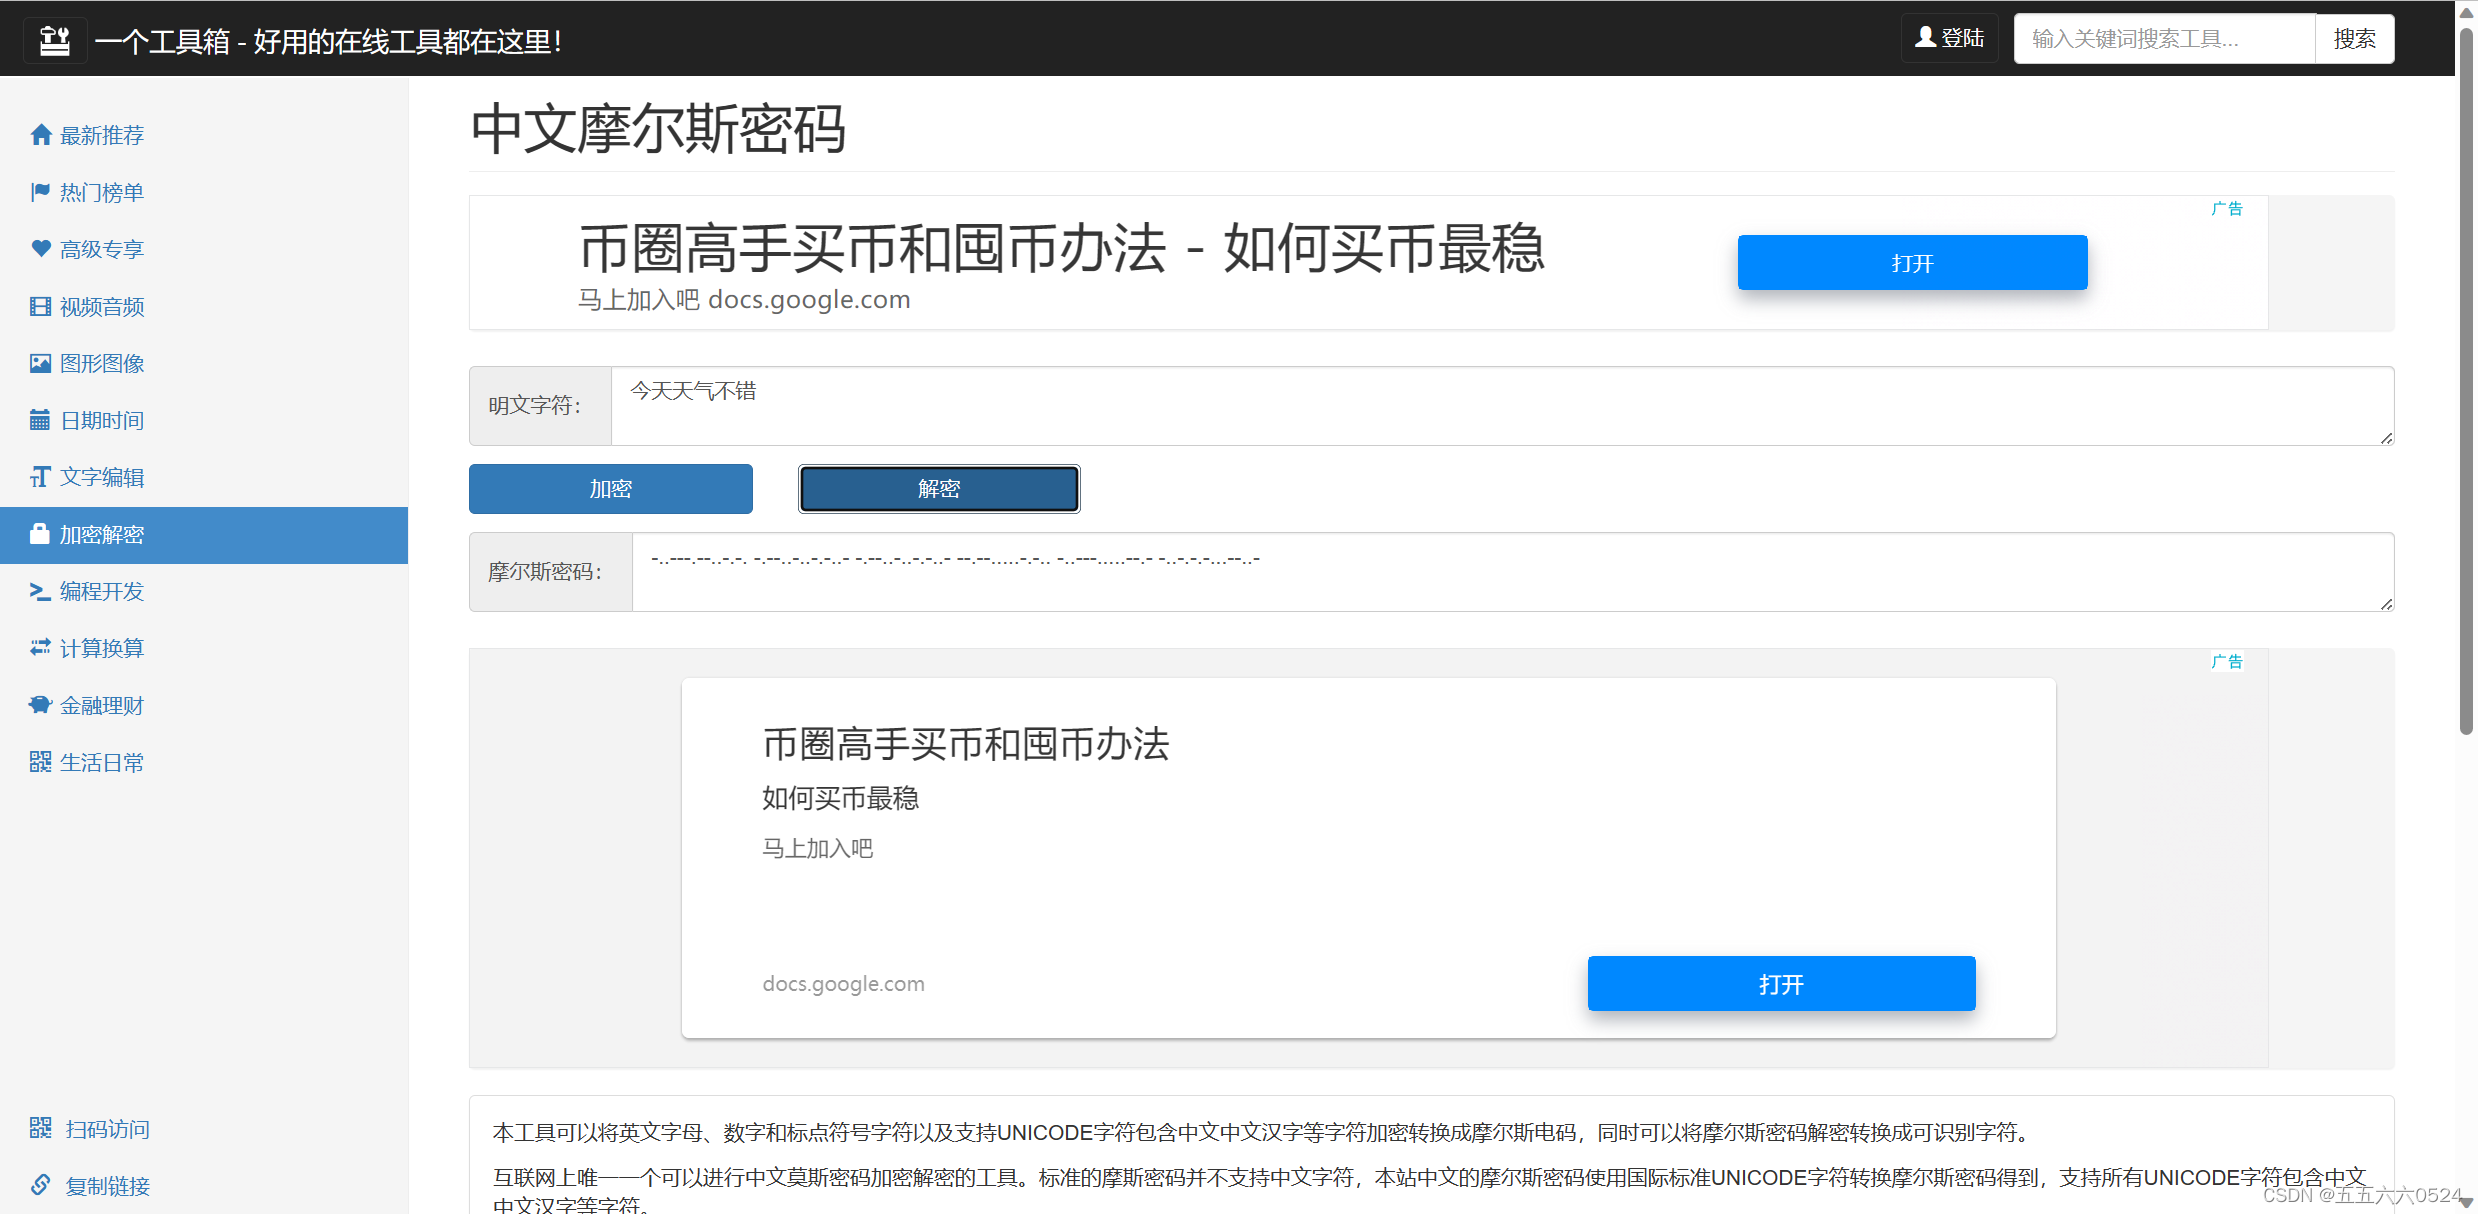Click the 登陆 login button

tap(1949, 38)
